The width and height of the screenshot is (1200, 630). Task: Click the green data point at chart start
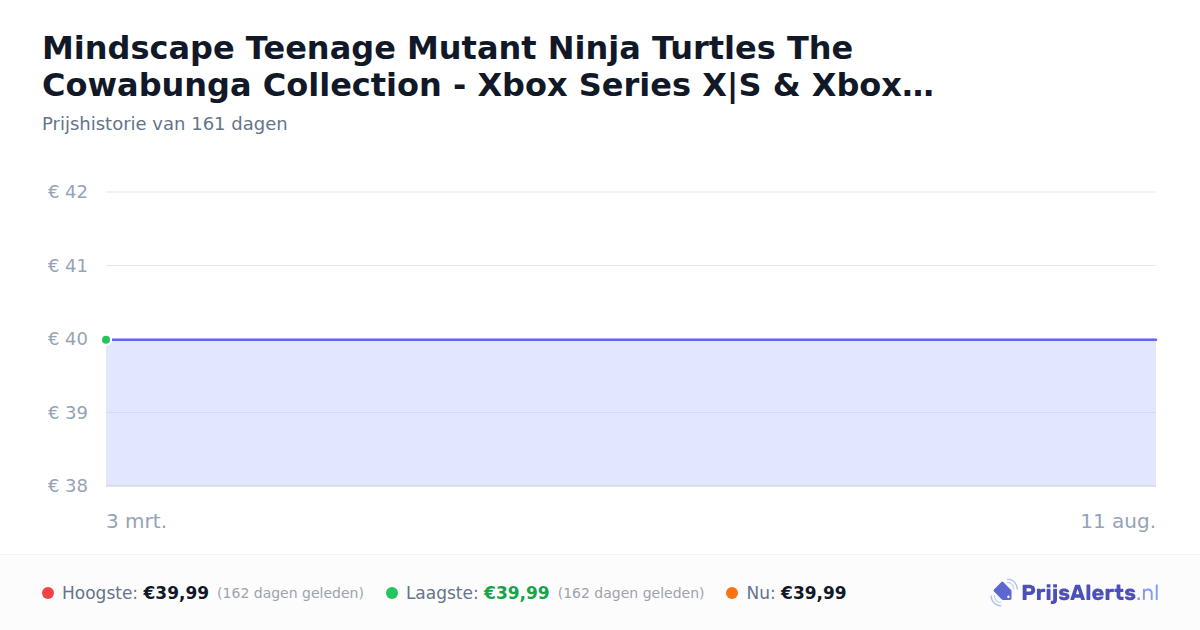[106, 340]
